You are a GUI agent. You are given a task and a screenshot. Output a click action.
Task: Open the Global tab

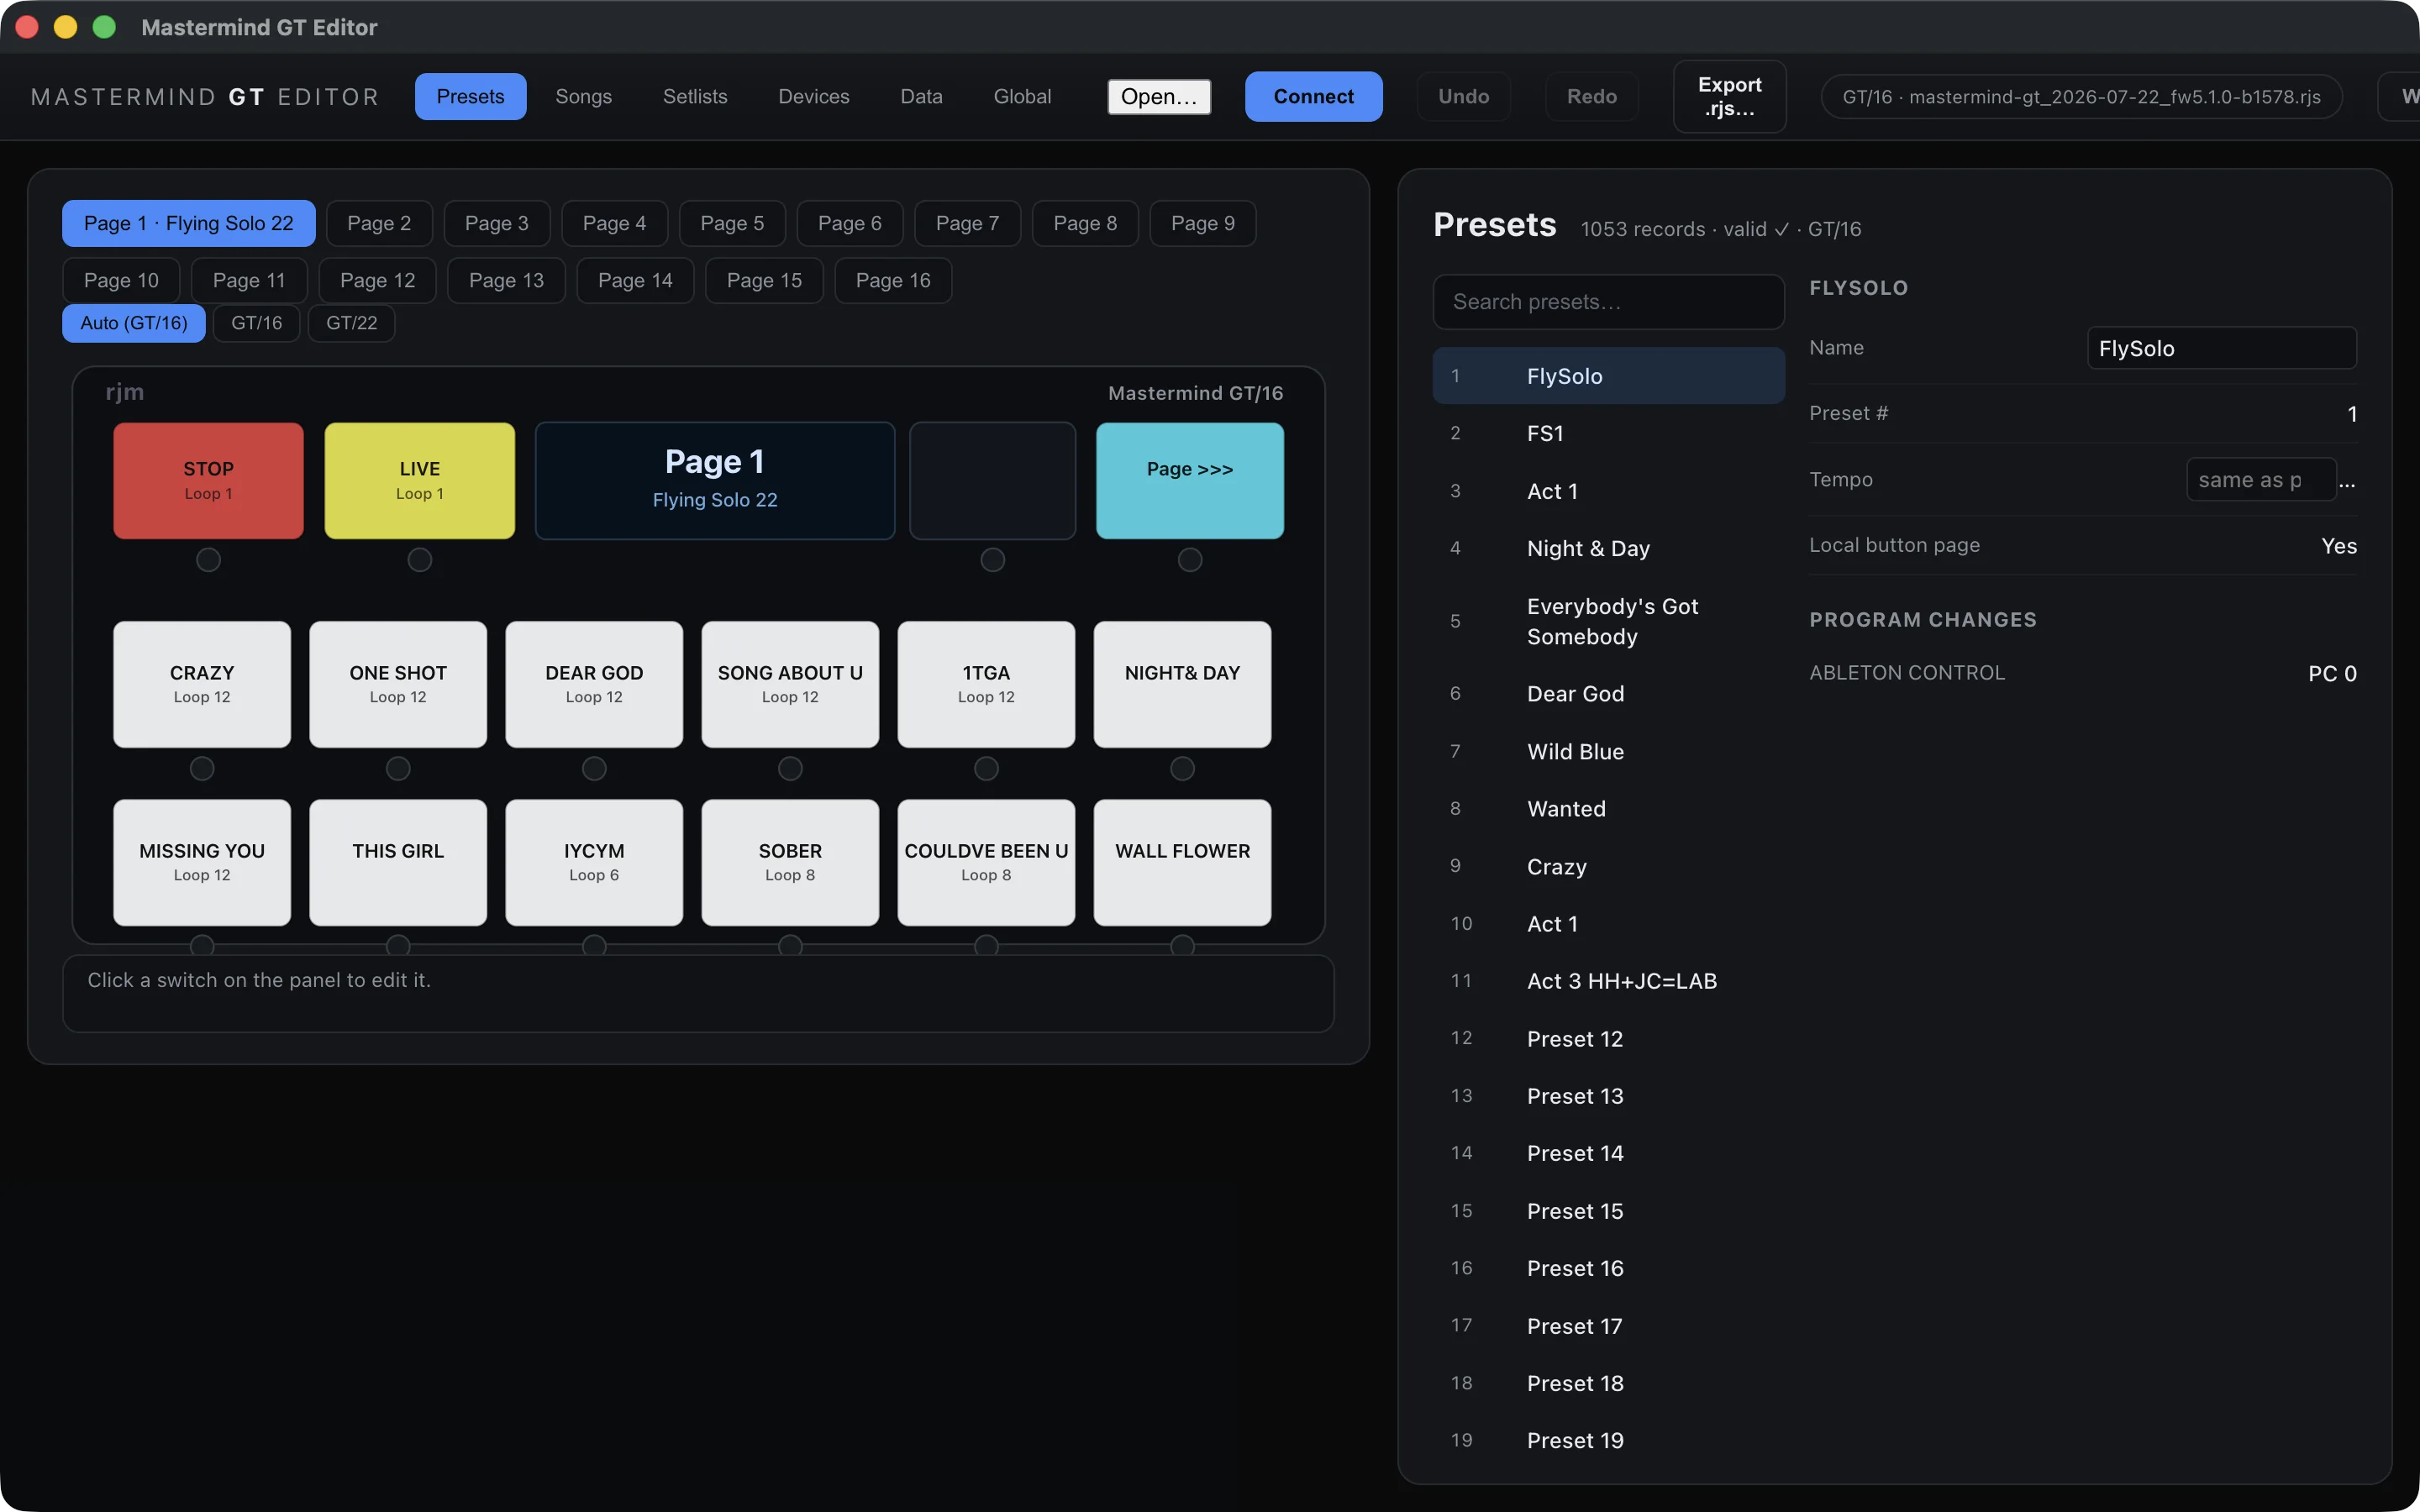[1022, 96]
